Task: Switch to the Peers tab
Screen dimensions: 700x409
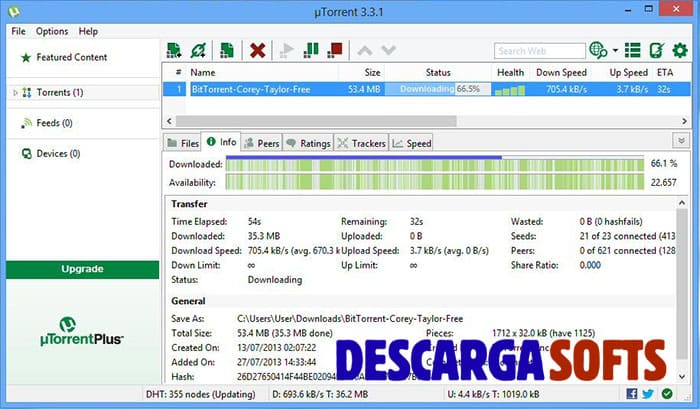Action: pos(262,143)
